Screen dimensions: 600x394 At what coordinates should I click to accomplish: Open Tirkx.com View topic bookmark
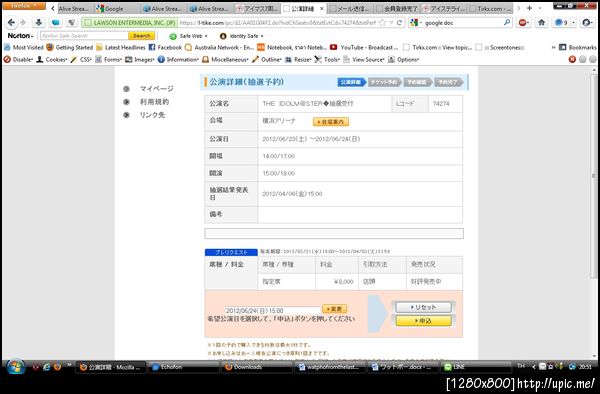(x=437, y=47)
